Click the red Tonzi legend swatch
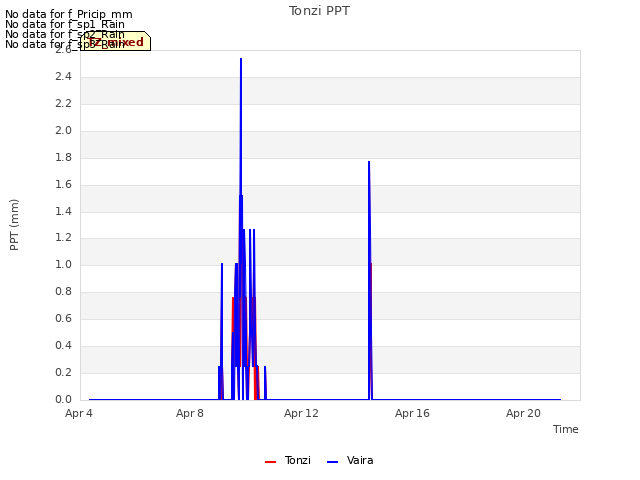Image resolution: width=640 pixels, height=480 pixels. tap(270, 462)
